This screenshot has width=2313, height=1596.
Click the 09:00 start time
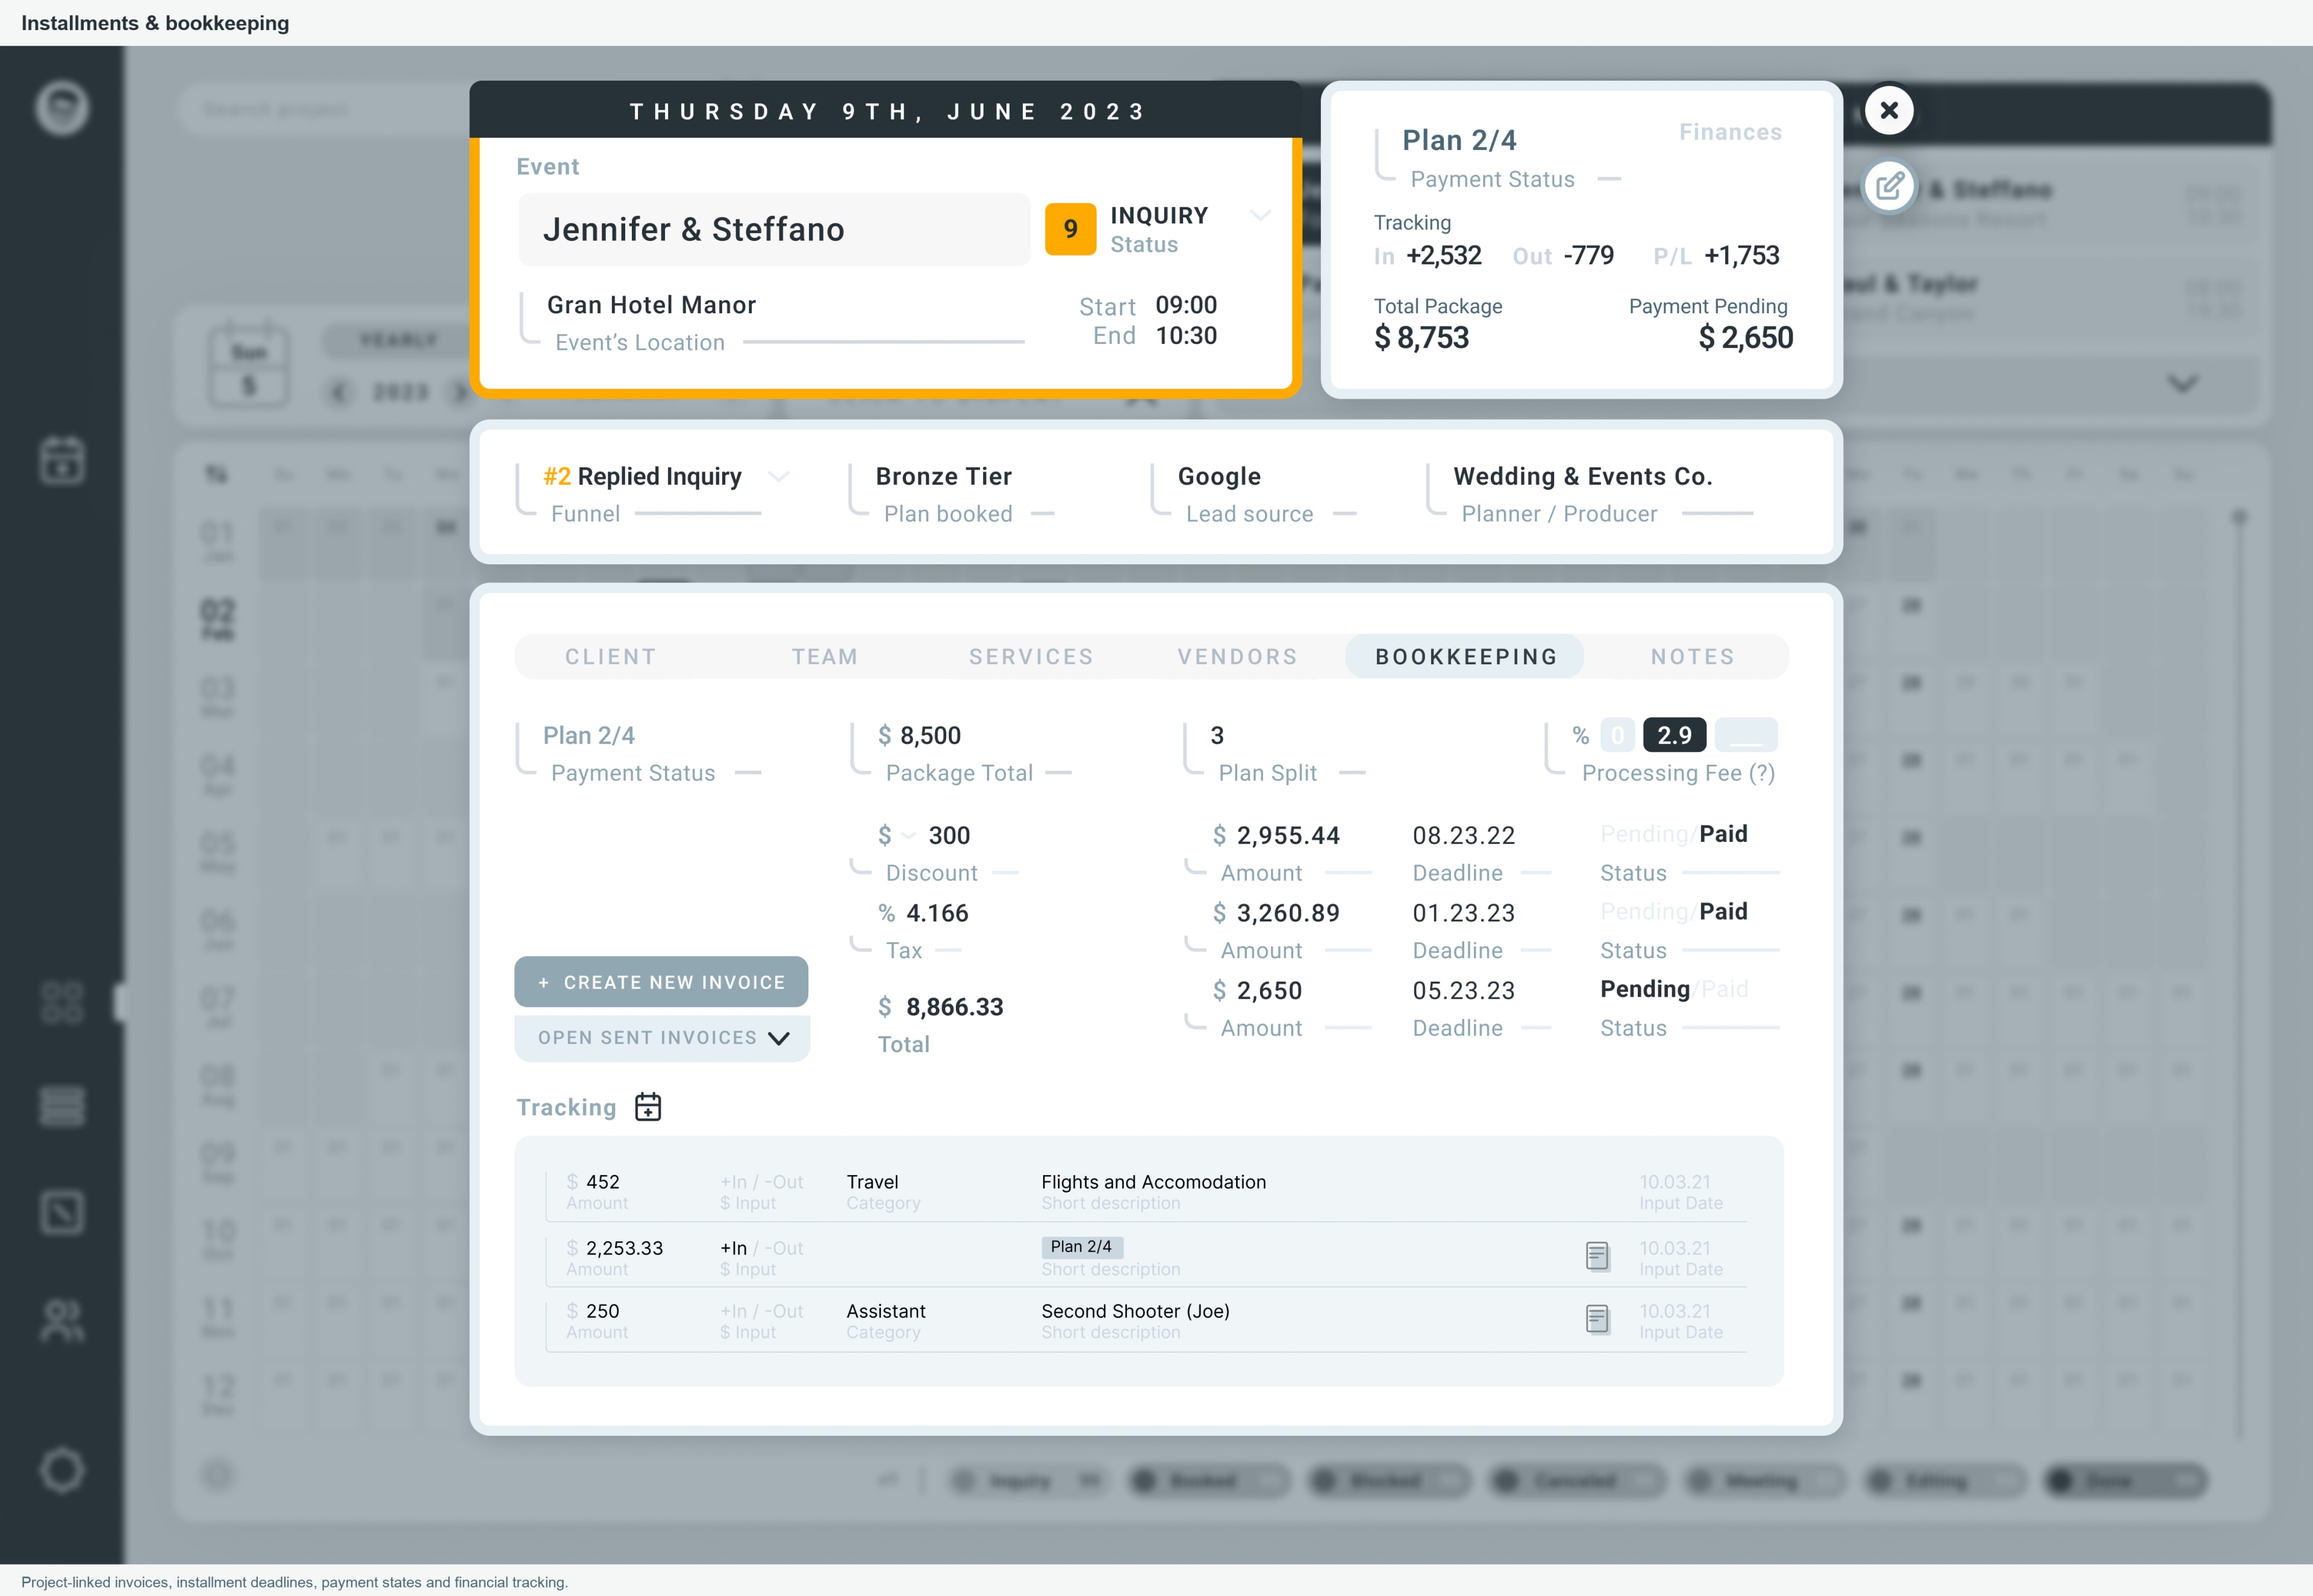point(1186,305)
